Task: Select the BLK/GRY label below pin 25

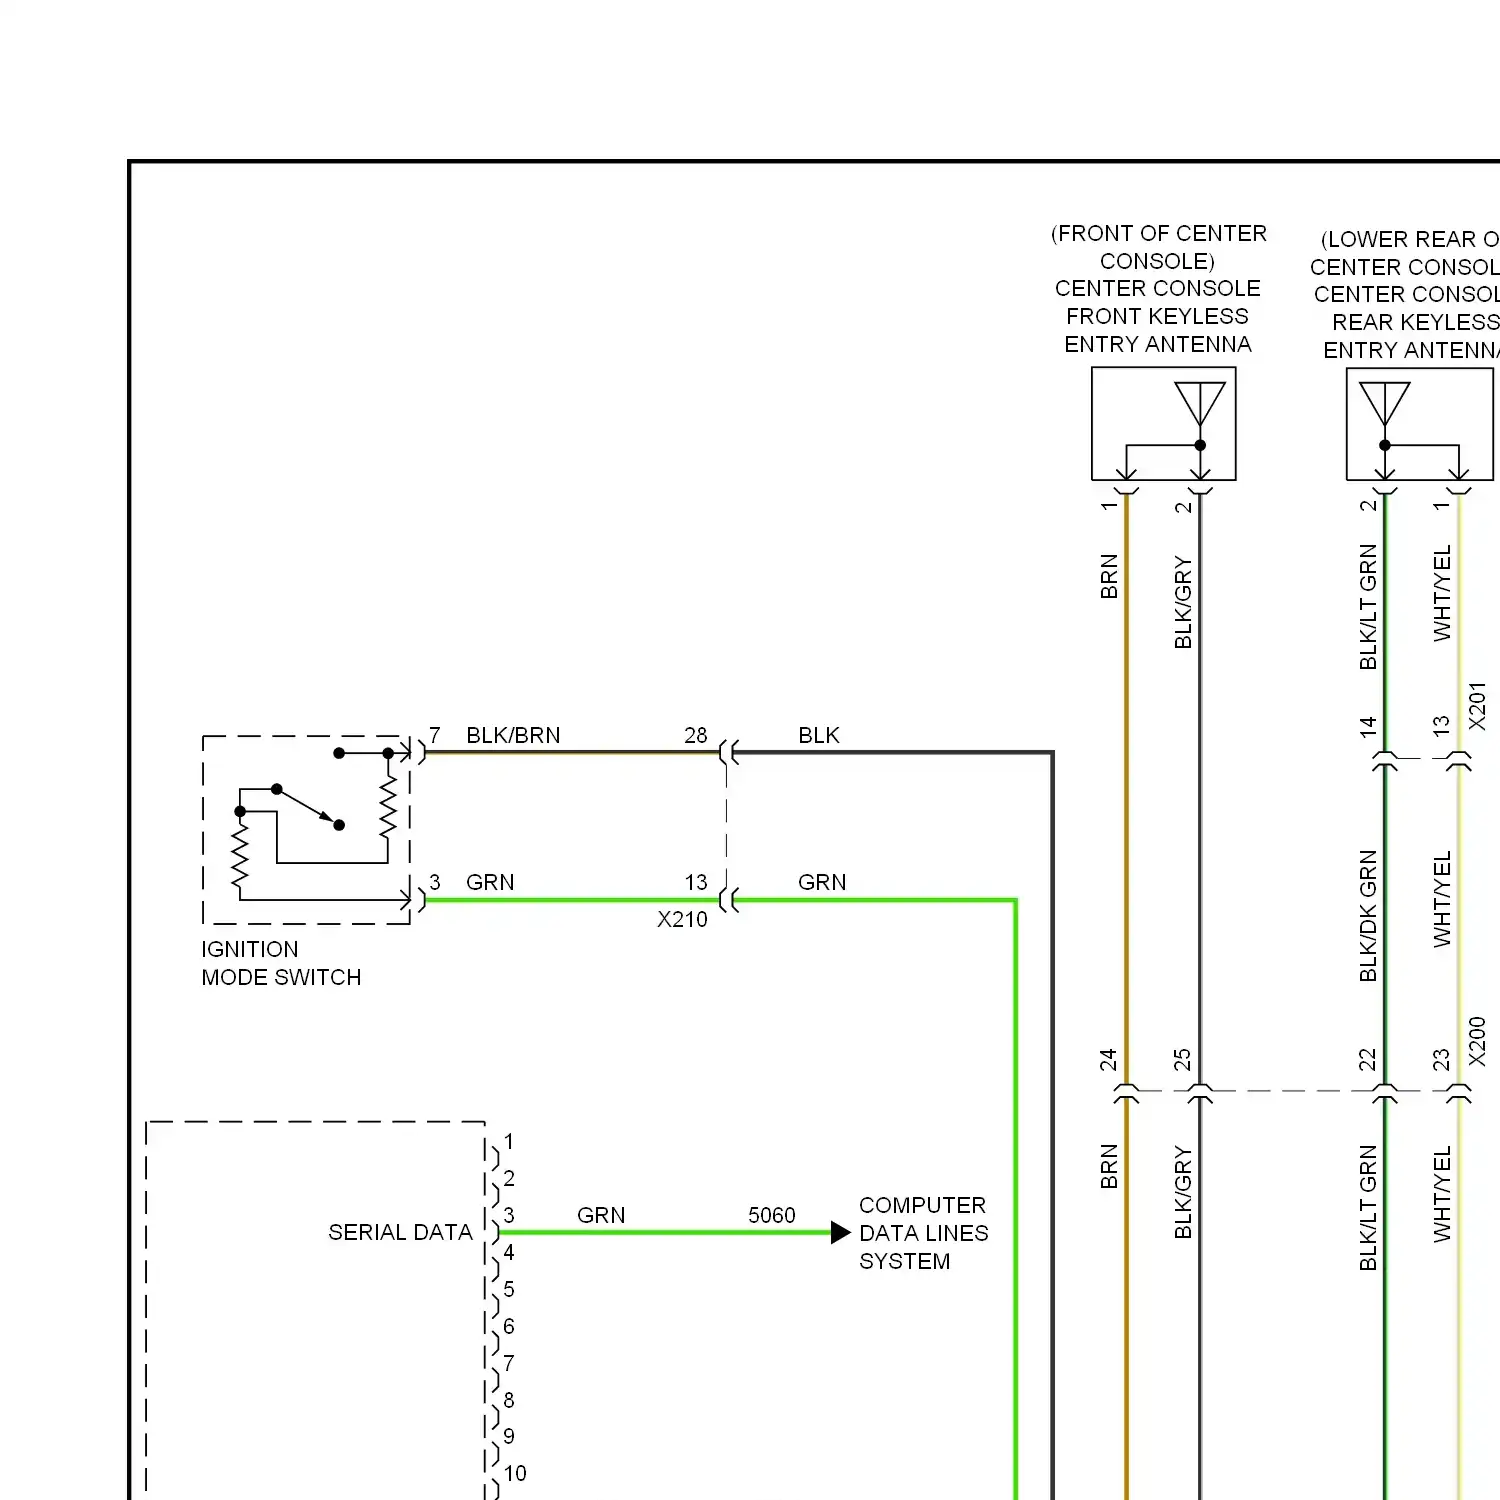Action: [1183, 1192]
